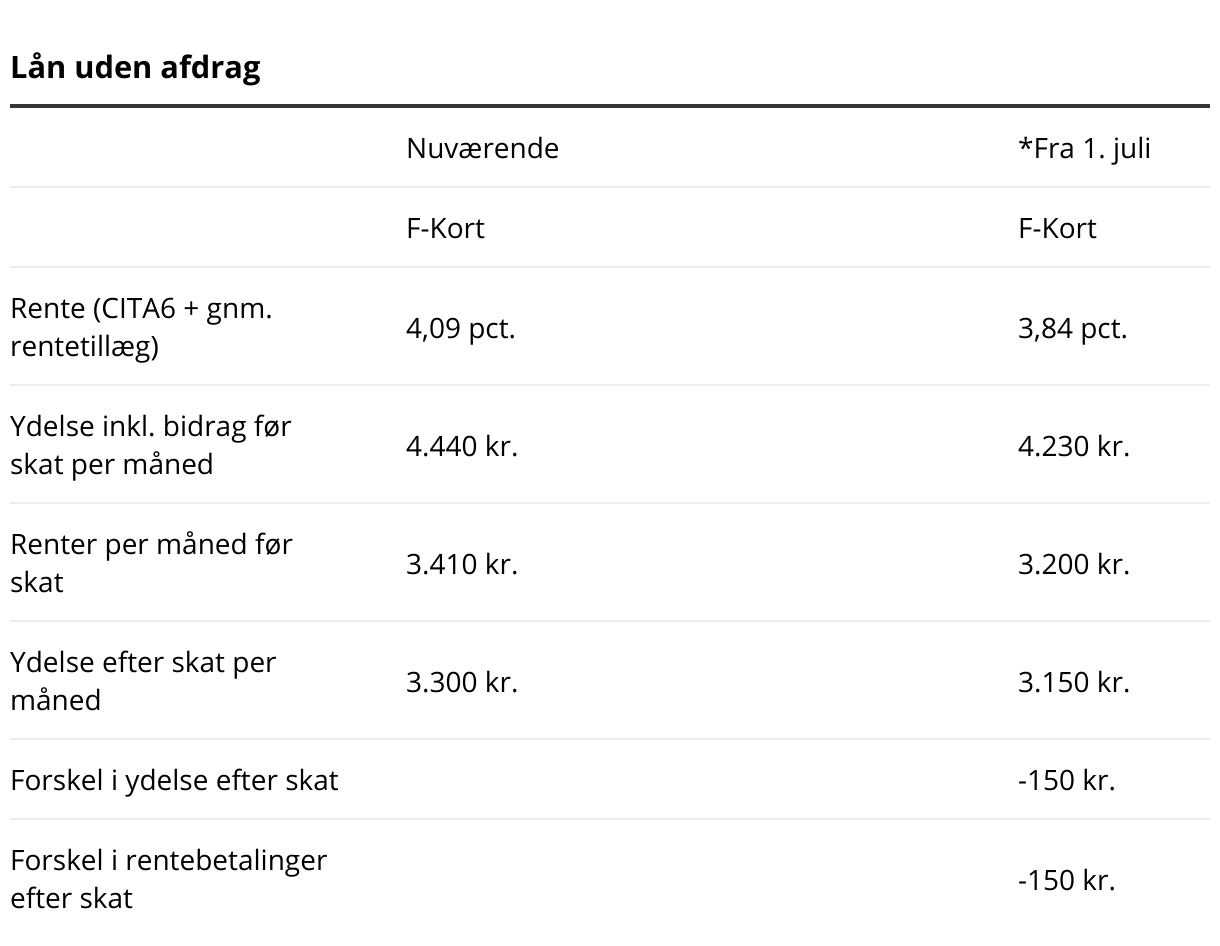Select the 4,09 pct. interest rate value
The image size is (1220, 946).
(x=460, y=328)
